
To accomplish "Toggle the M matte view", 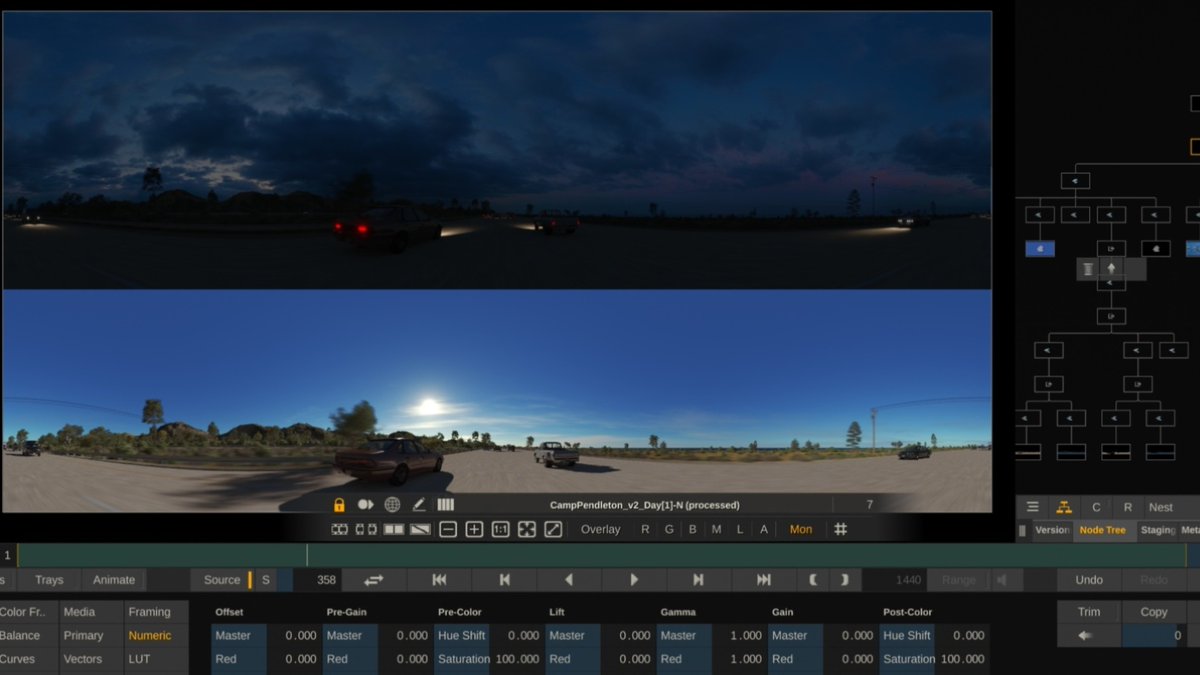I will click(x=716, y=529).
